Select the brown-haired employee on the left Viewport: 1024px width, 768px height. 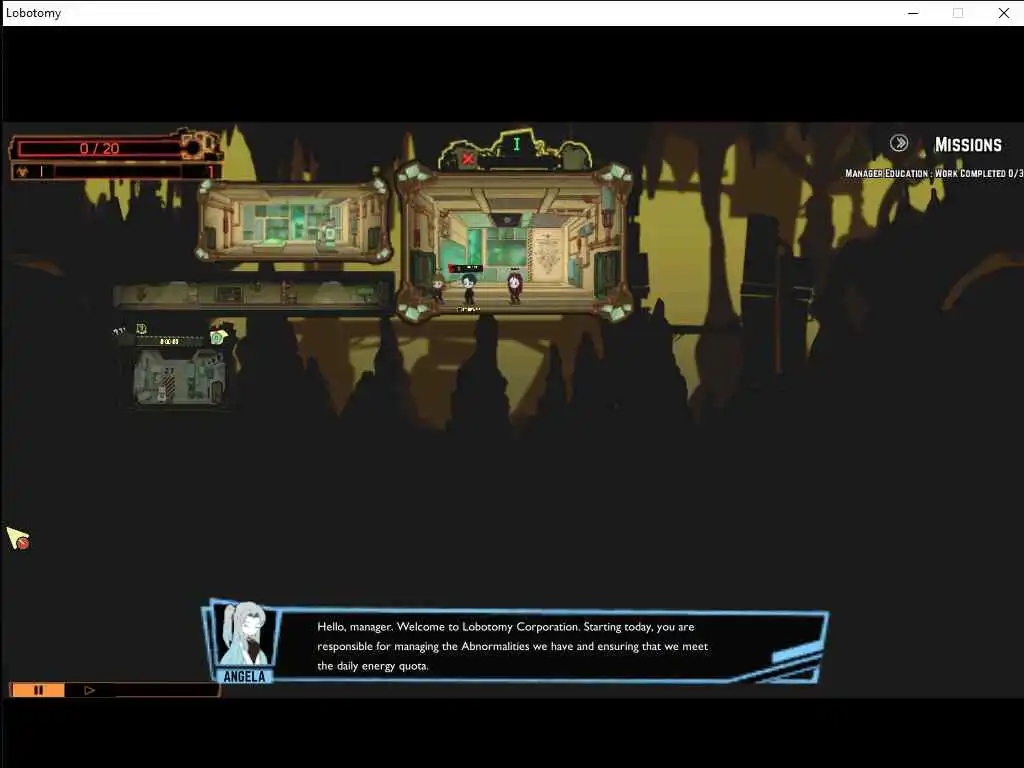coord(438,288)
